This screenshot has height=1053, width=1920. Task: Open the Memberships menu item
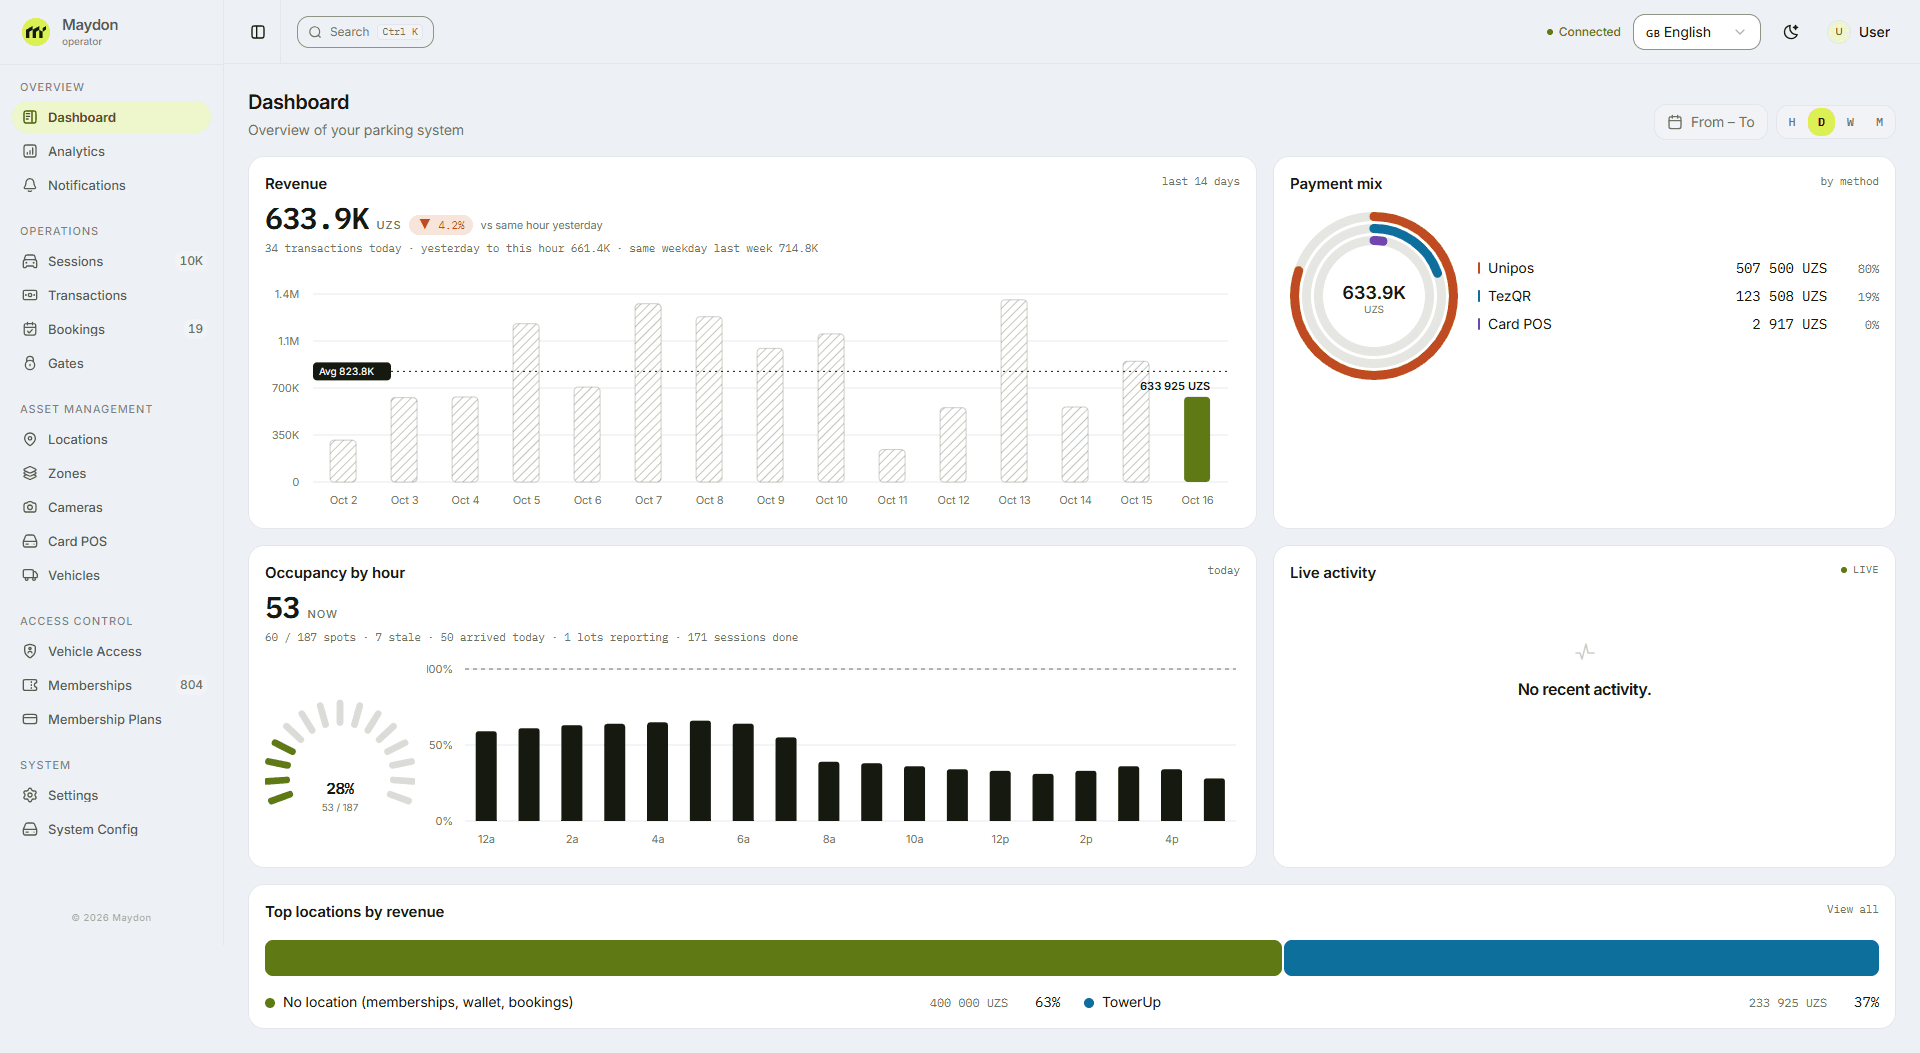pos(112,685)
